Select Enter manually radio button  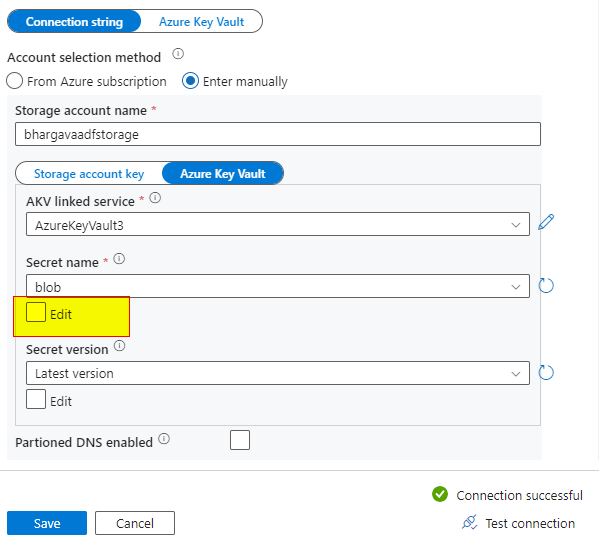point(190,81)
